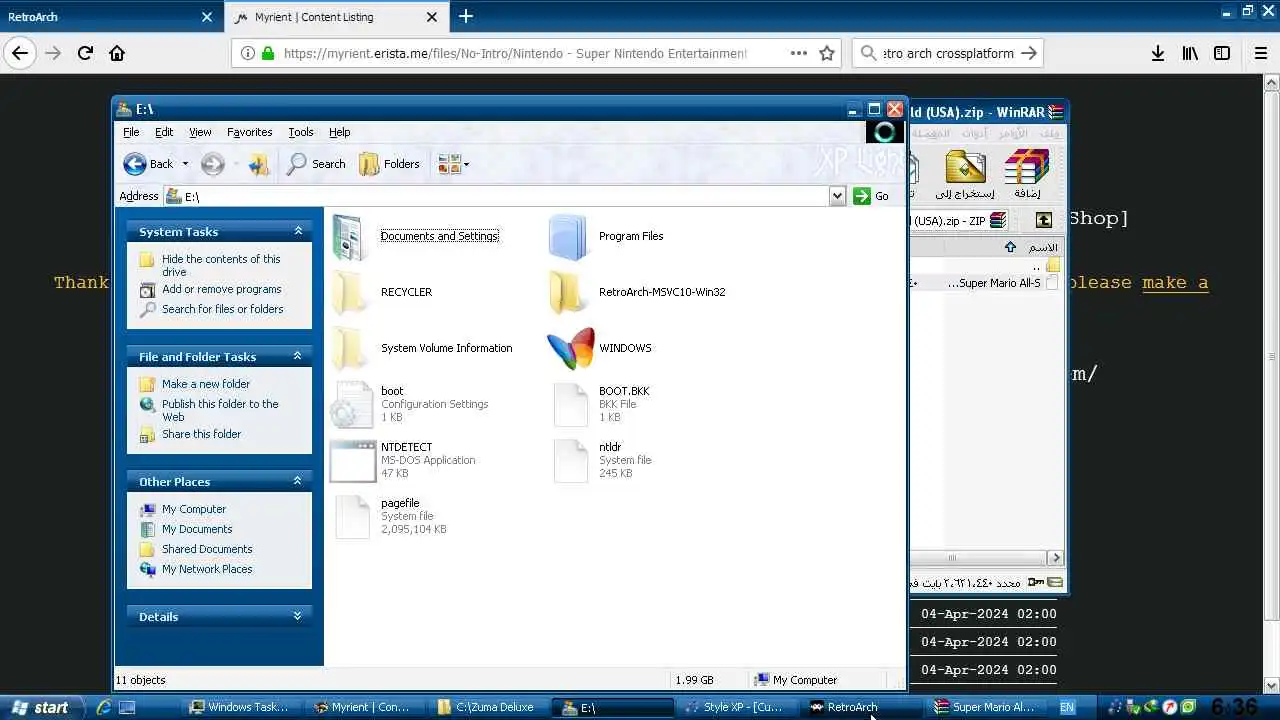Click the Firefox search box
1280x720 pixels.
pyautogui.click(x=948, y=53)
